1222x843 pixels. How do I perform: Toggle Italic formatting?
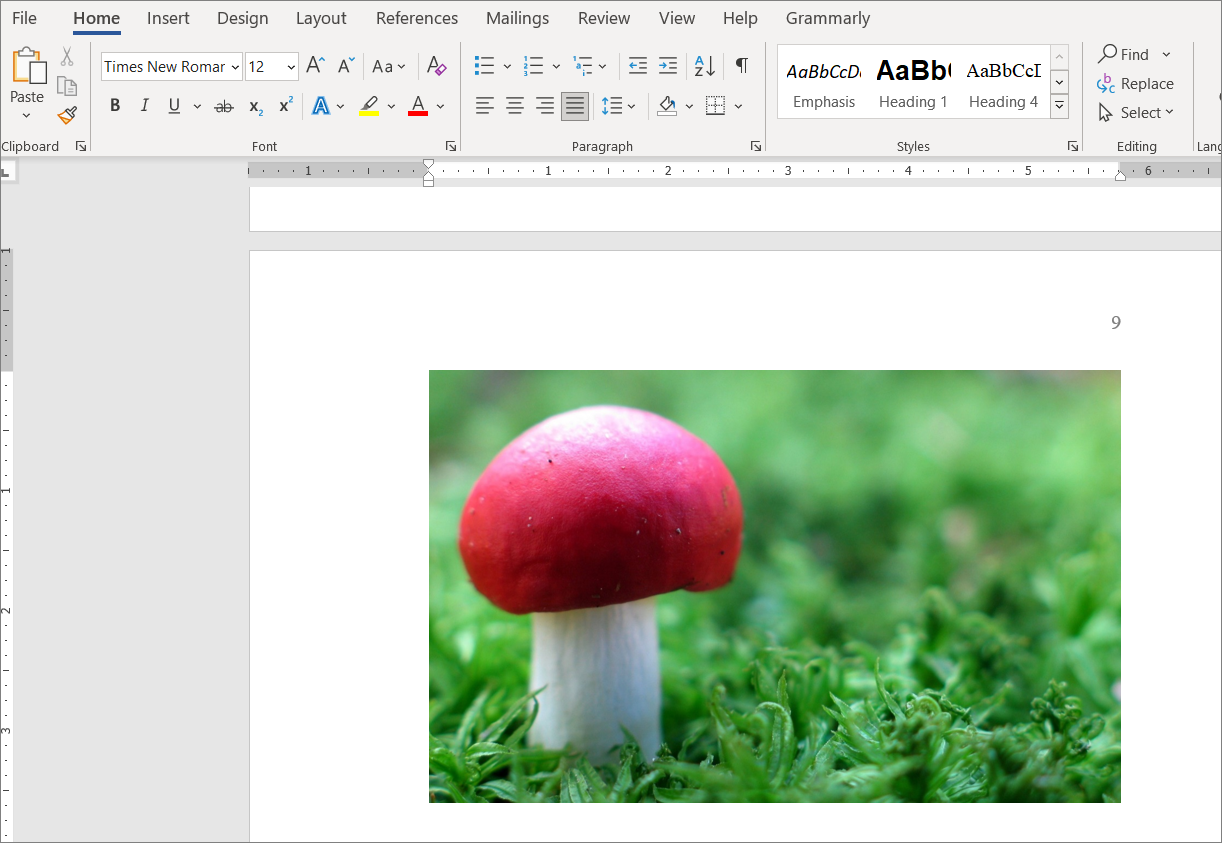pyautogui.click(x=144, y=106)
